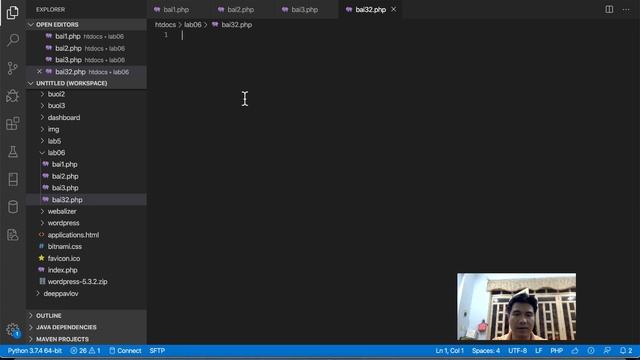Screen dimensions: 640x360
Task: Change language mode via PHP
Action: pyautogui.click(x=556, y=351)
